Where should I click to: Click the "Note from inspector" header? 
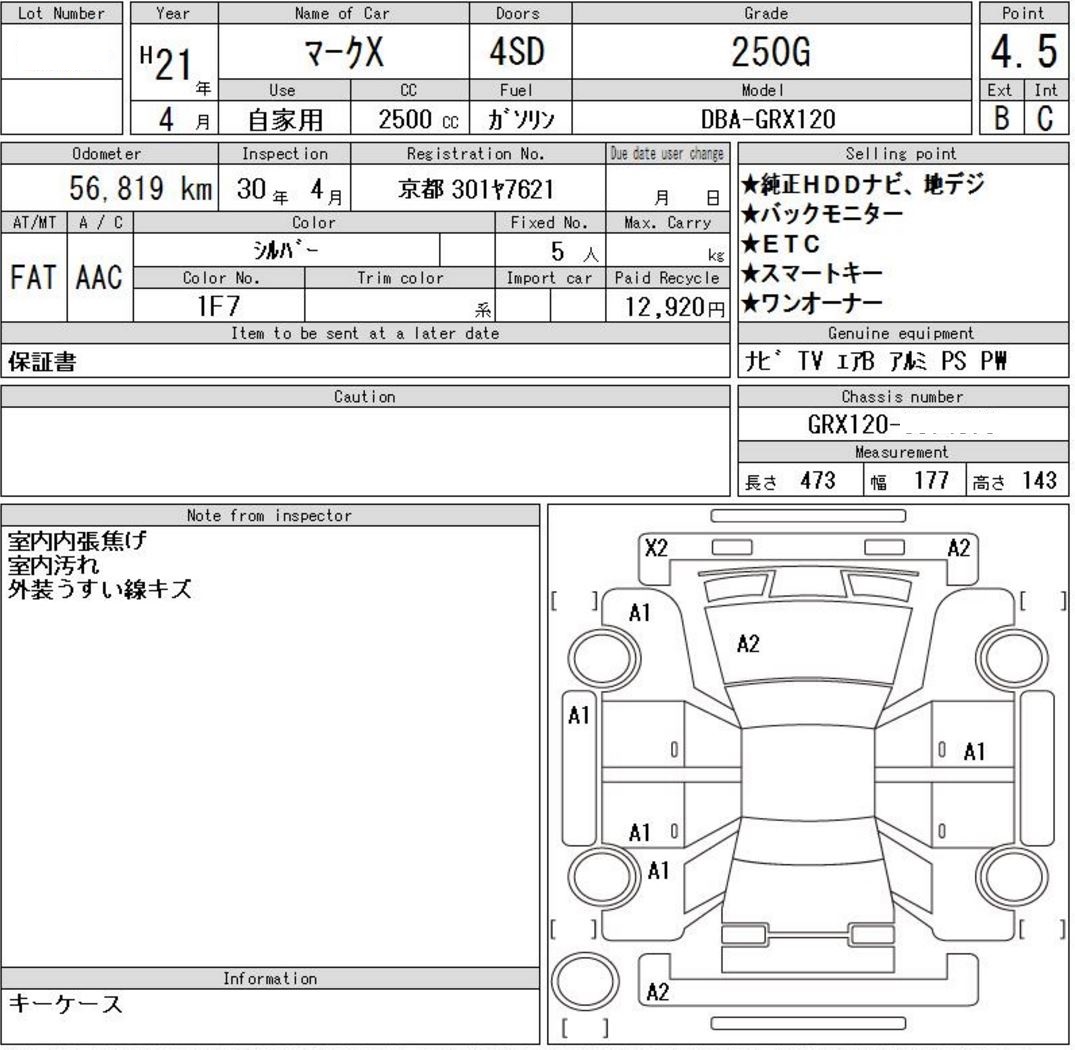pyautogui.click(x=269, y=515)
